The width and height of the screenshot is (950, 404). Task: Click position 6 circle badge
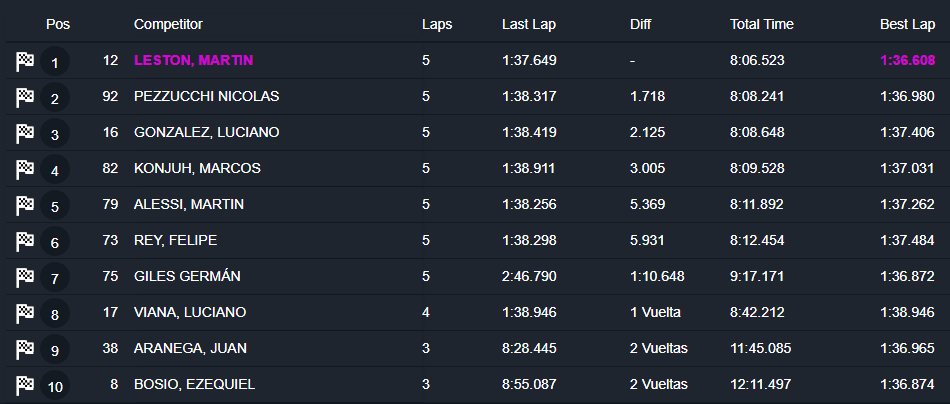tap(55, 242)
